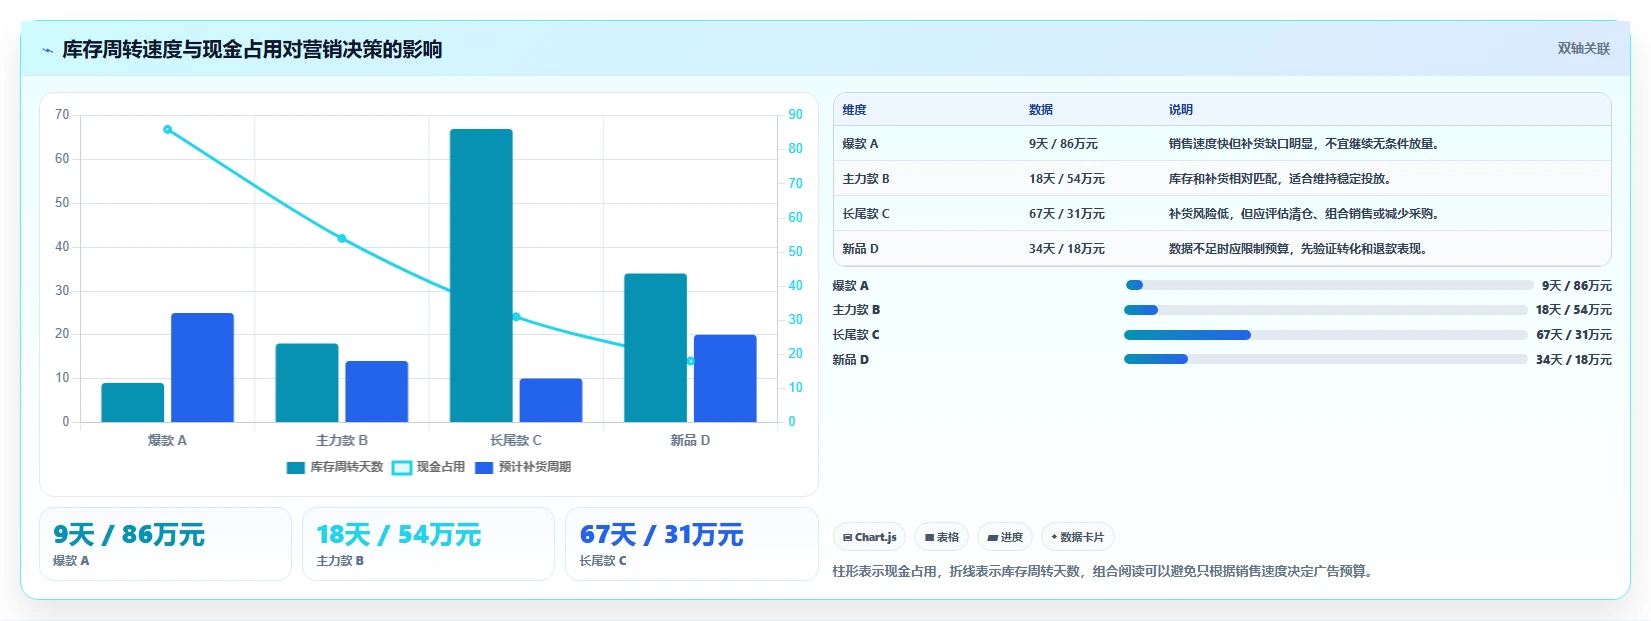Open the 67天 / 31万元 长尾款 C card
This screenshot has height=621, width=1651.
692,544
